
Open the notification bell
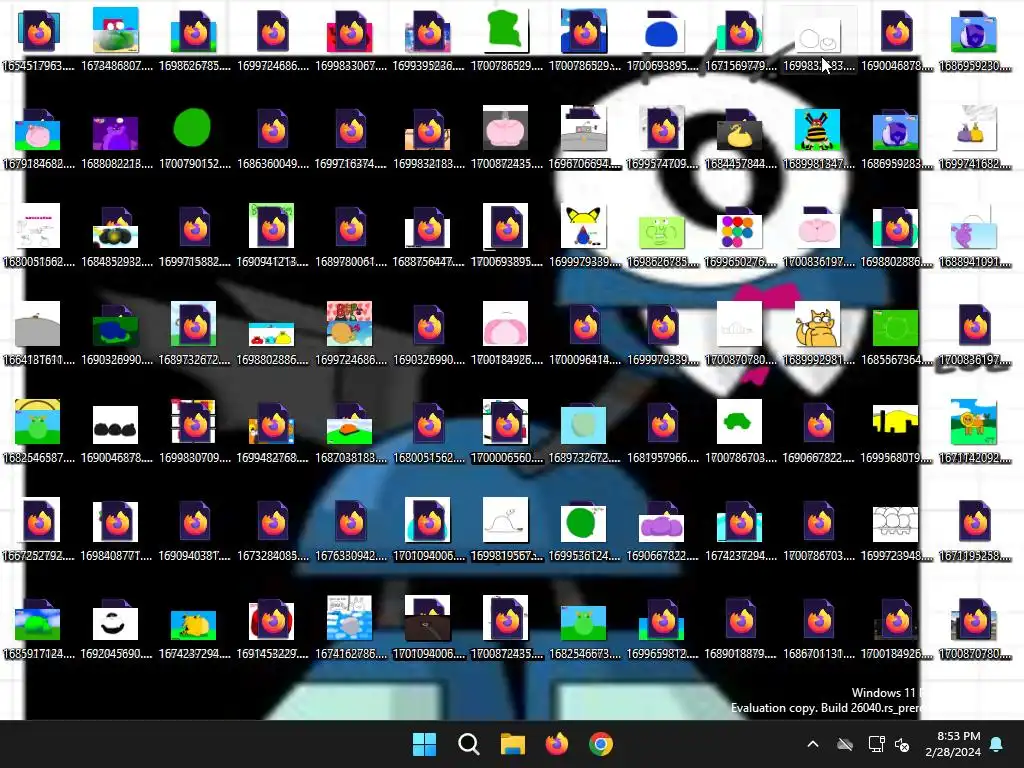pos(997,744)
